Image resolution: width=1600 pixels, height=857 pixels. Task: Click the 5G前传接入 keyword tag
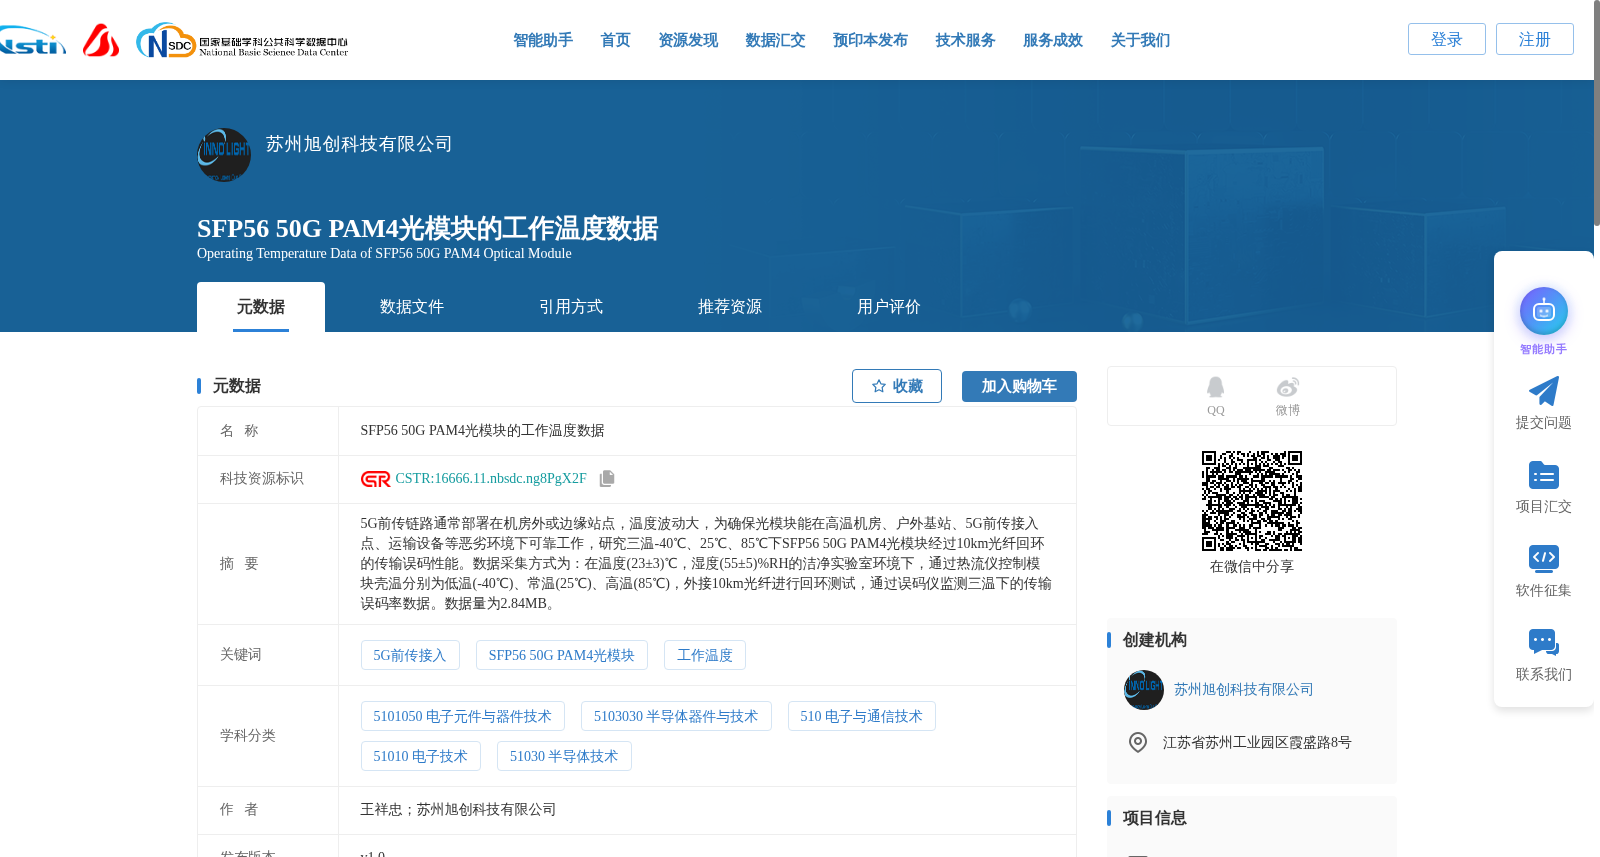click(x=410, y=655)
